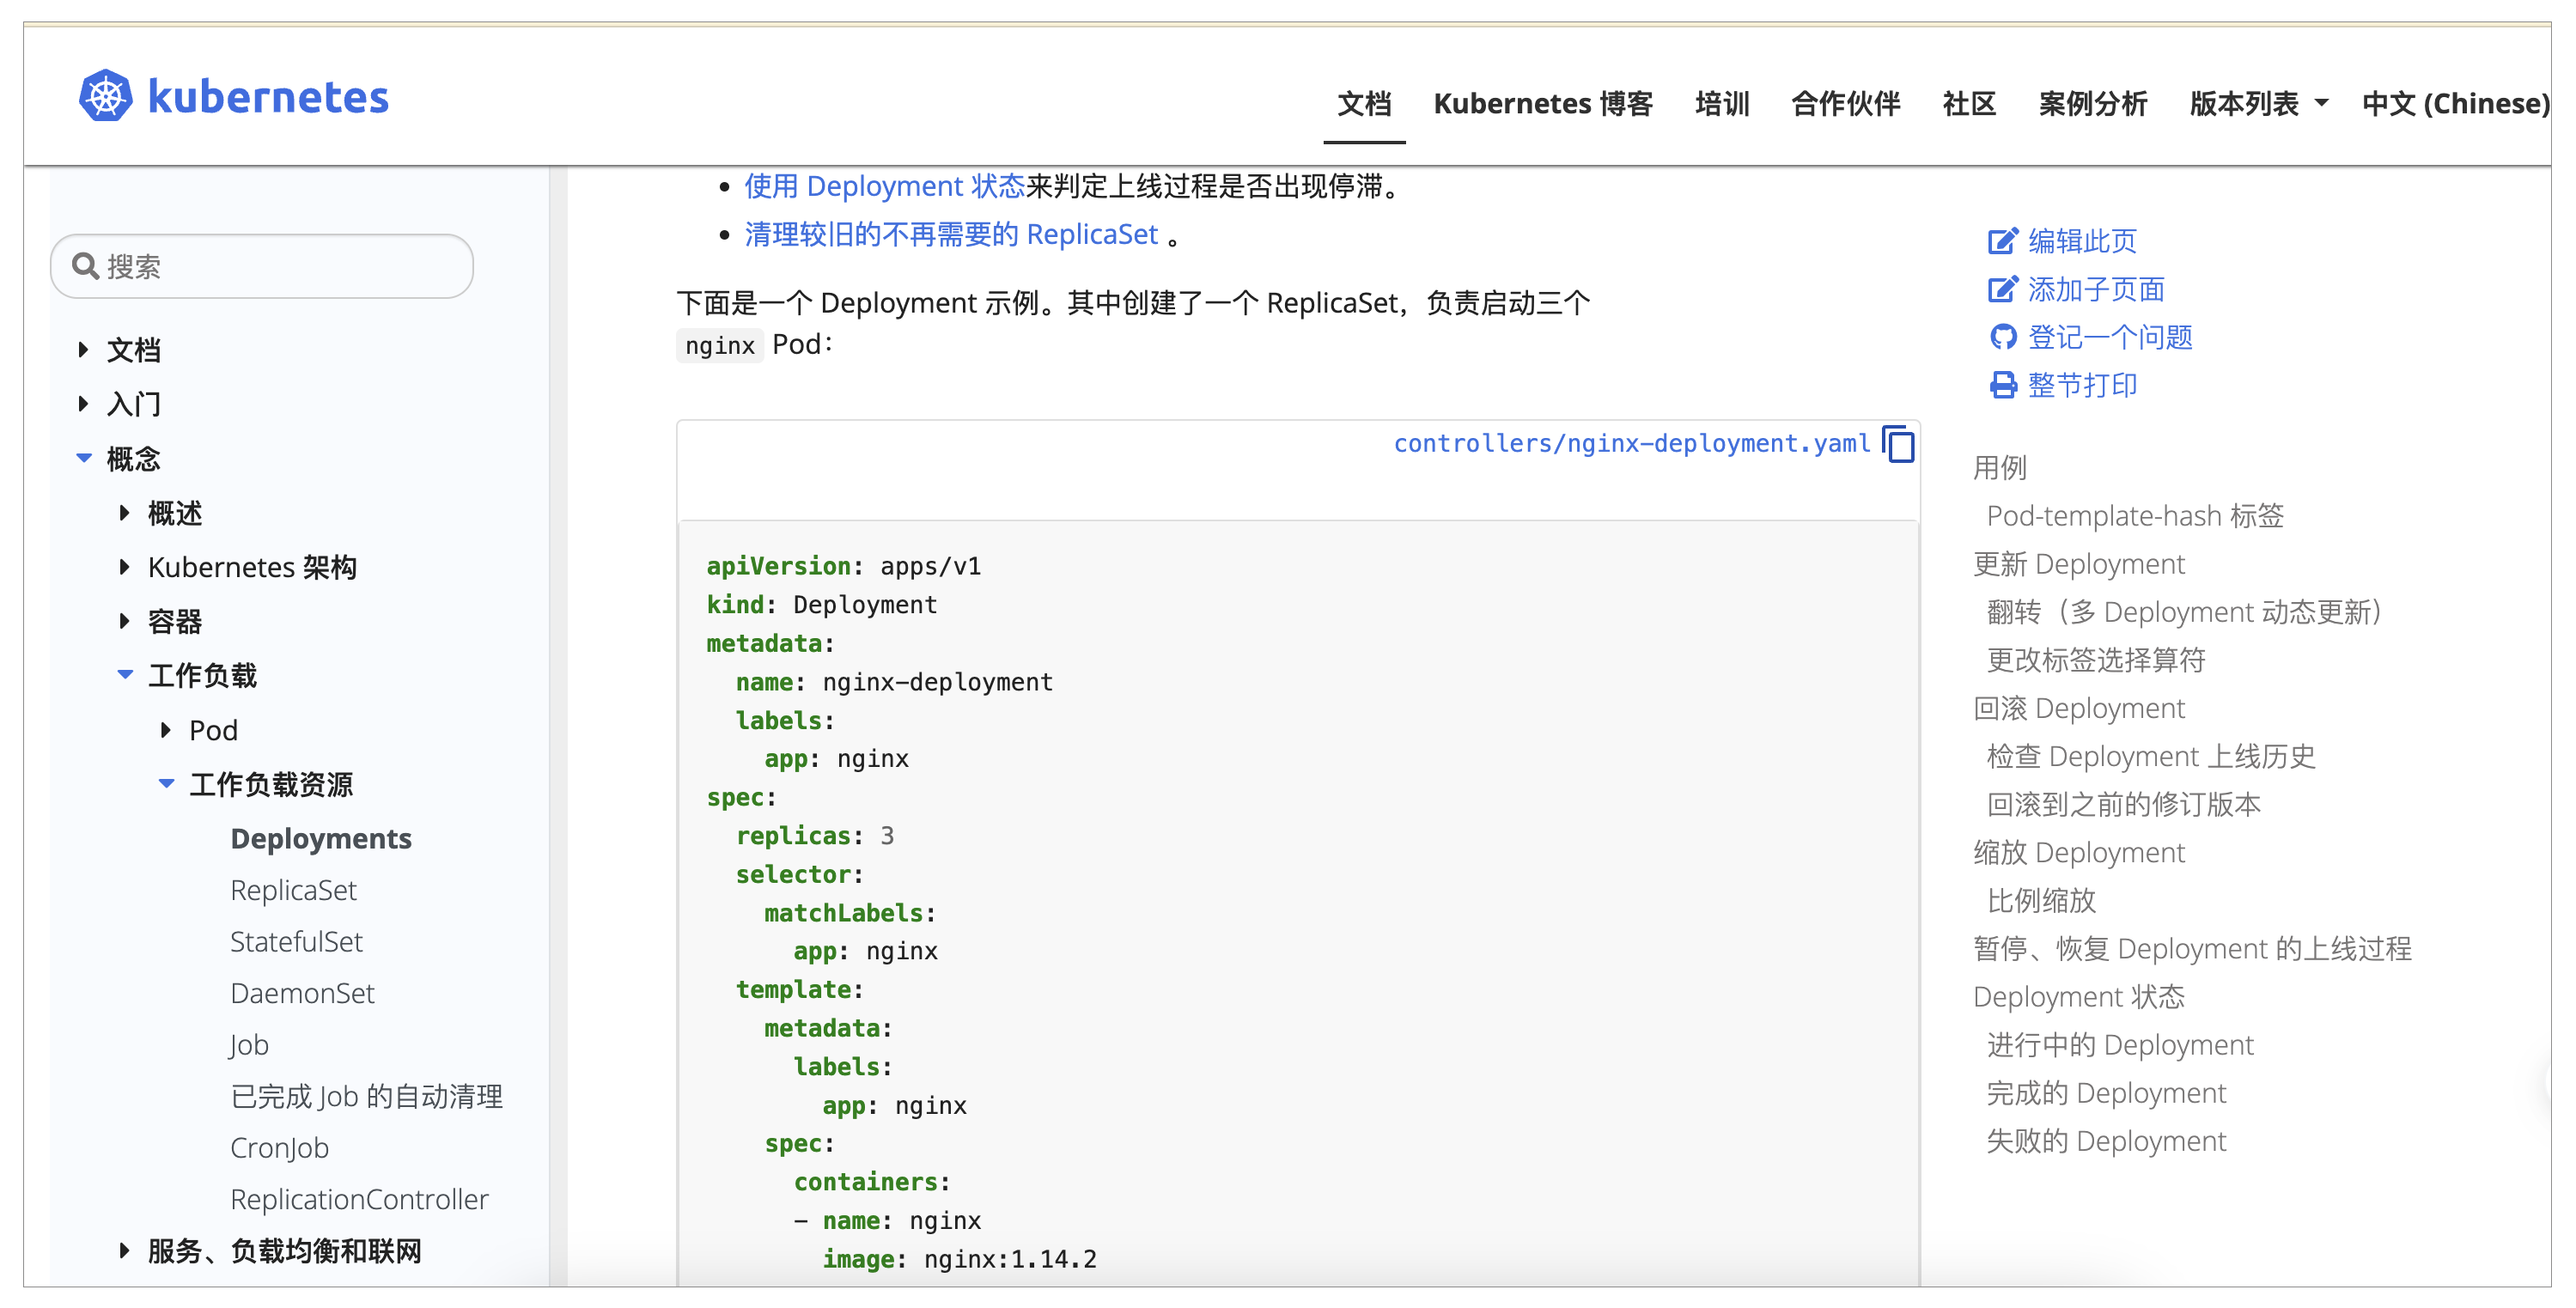Click the 添加子页面 link
Viewport: 2576px width, 1308px height.
[2095, 289]
